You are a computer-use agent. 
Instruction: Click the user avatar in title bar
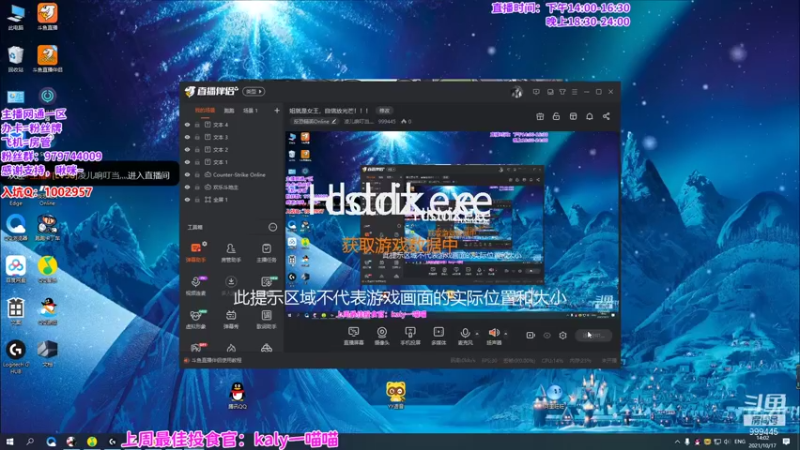coord(516,92)
